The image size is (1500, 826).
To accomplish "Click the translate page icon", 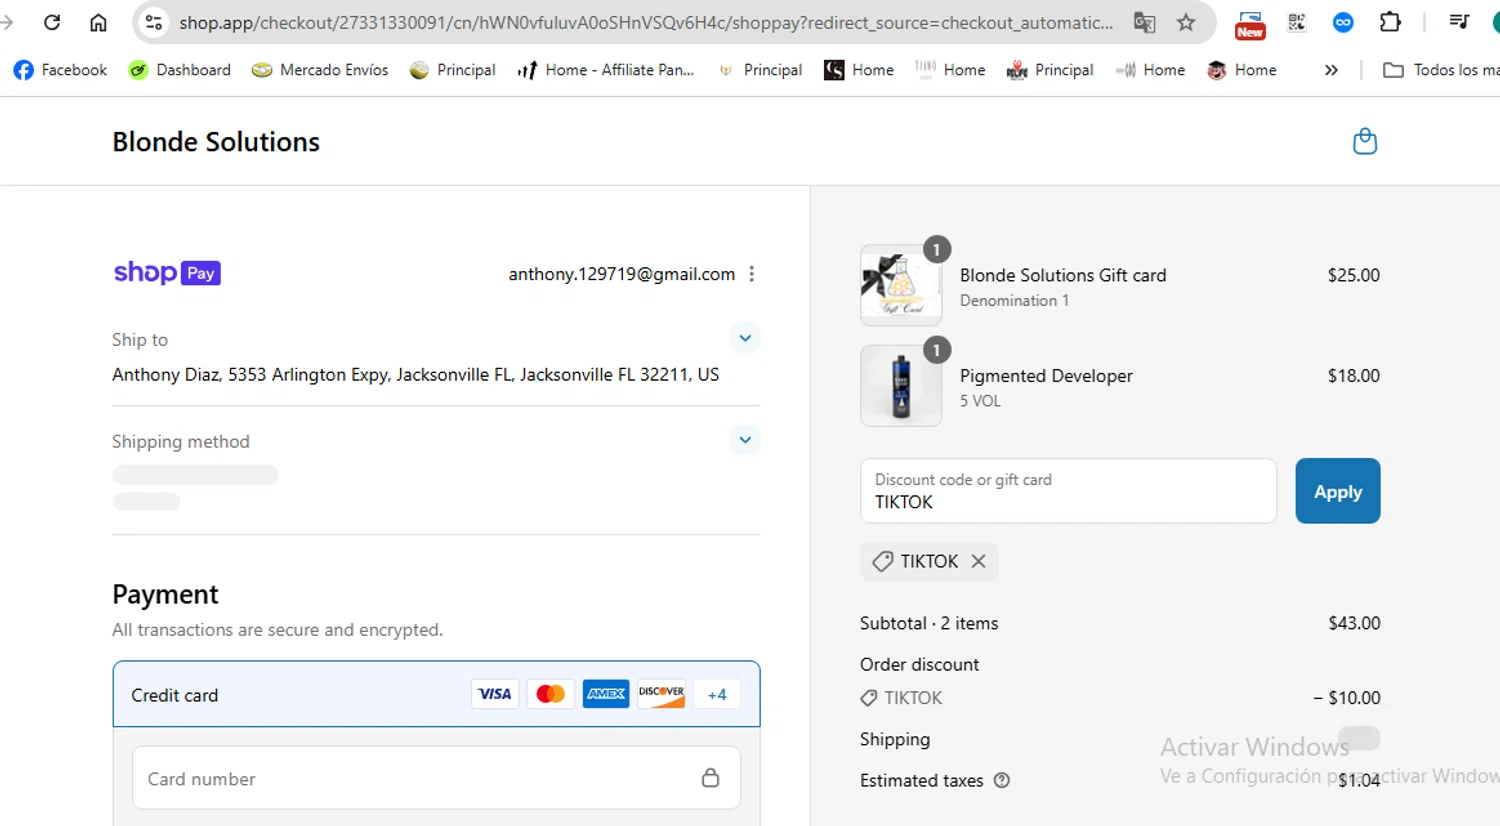I will (x=1144, y=22).
